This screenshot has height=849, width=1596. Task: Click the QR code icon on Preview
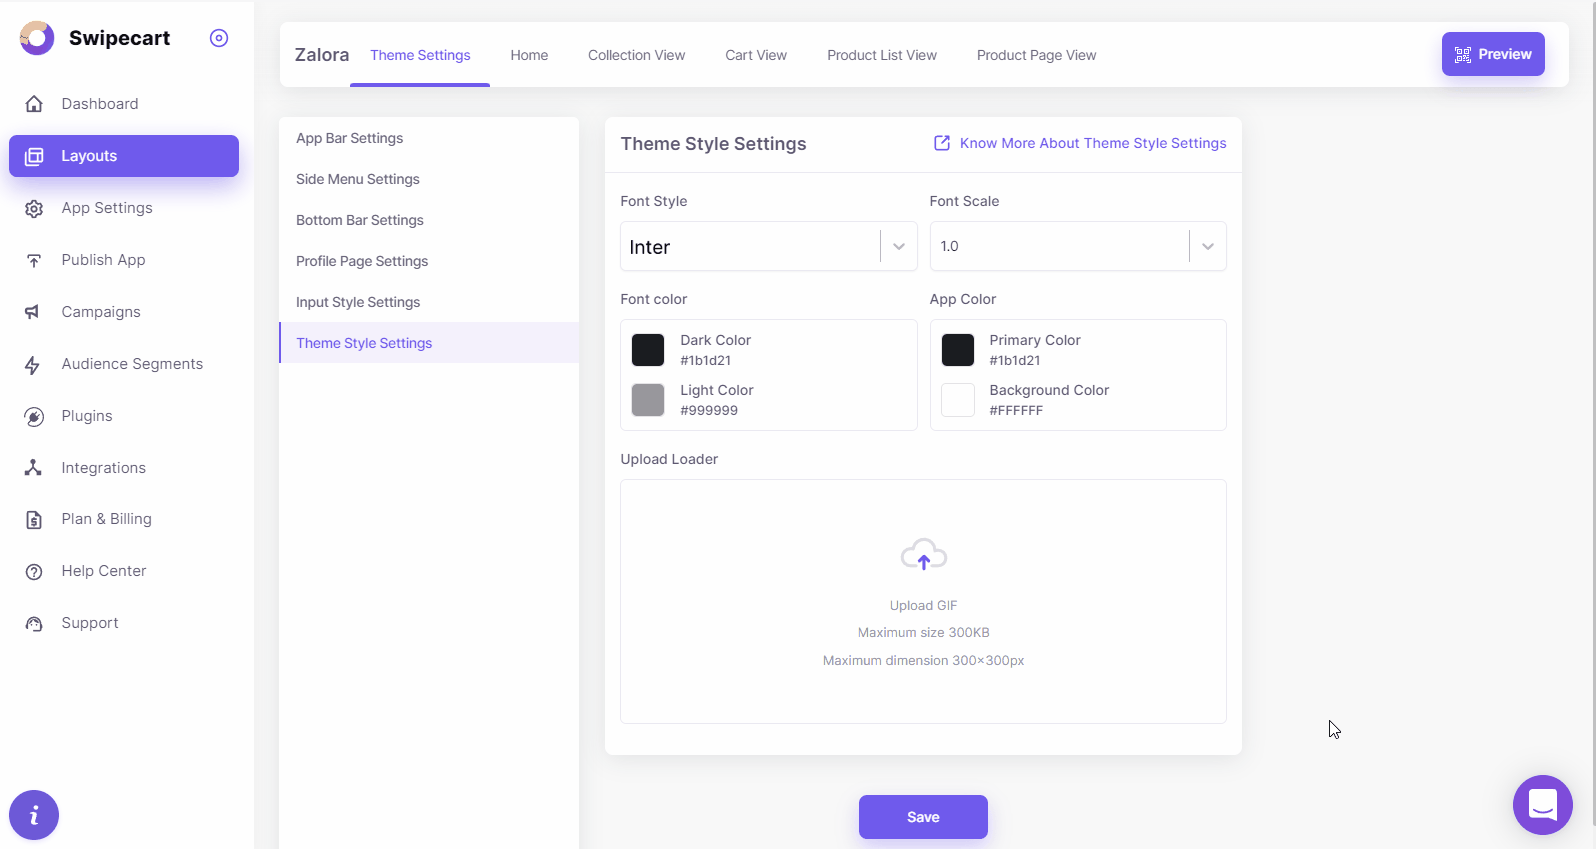click(x=1463, y=55)
